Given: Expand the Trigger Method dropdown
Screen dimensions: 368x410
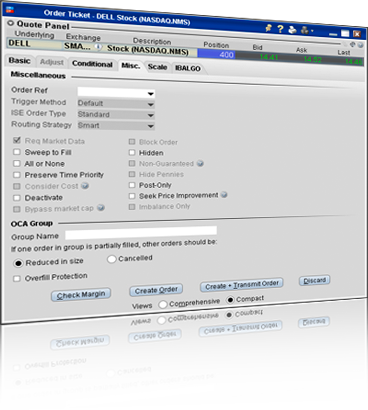Looking at the screenshot, I should (x=116, y=104).
